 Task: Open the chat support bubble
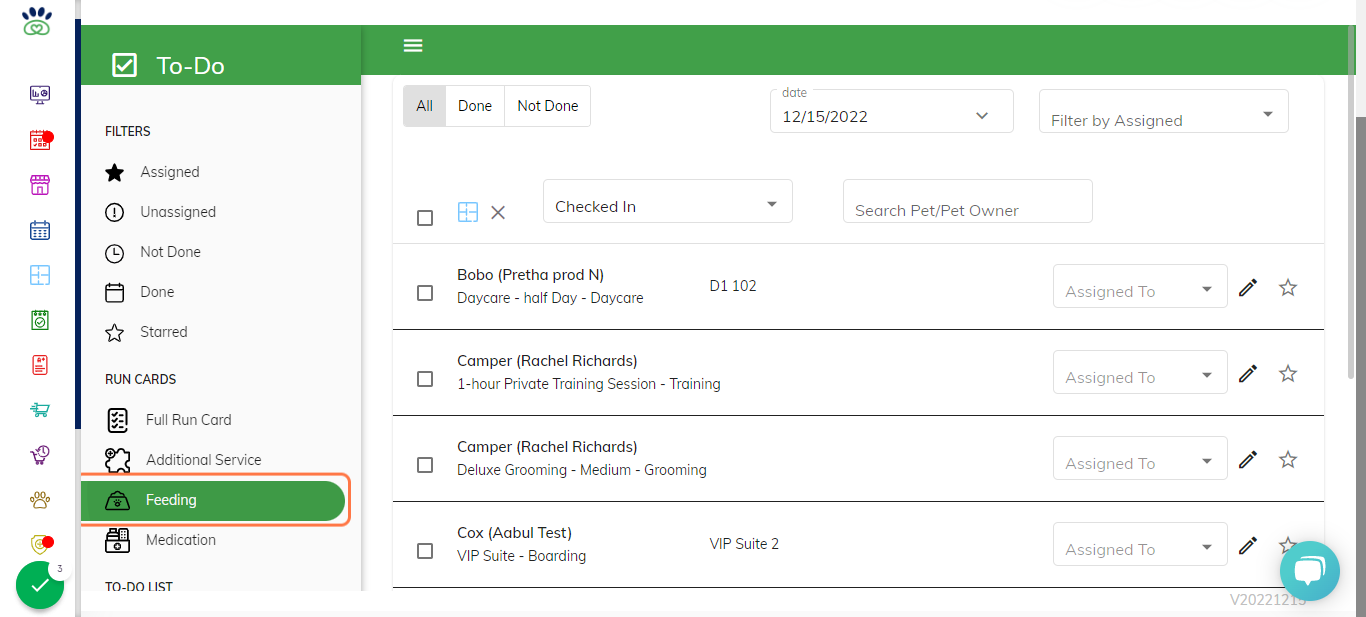pos(1309,571)
